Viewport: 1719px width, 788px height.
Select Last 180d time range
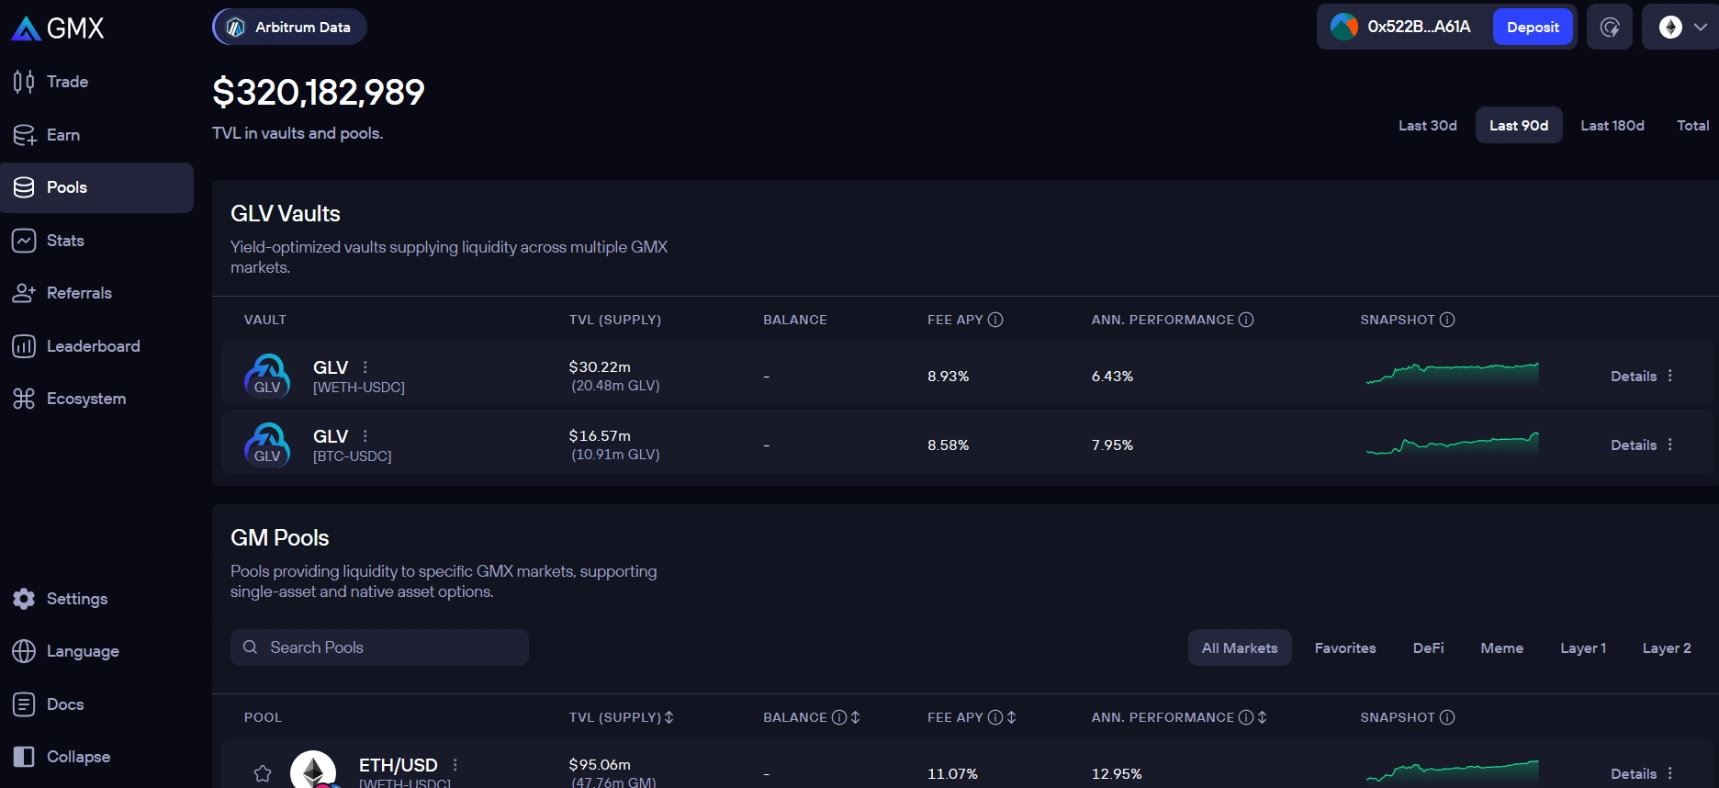[x=1612, y=126]
